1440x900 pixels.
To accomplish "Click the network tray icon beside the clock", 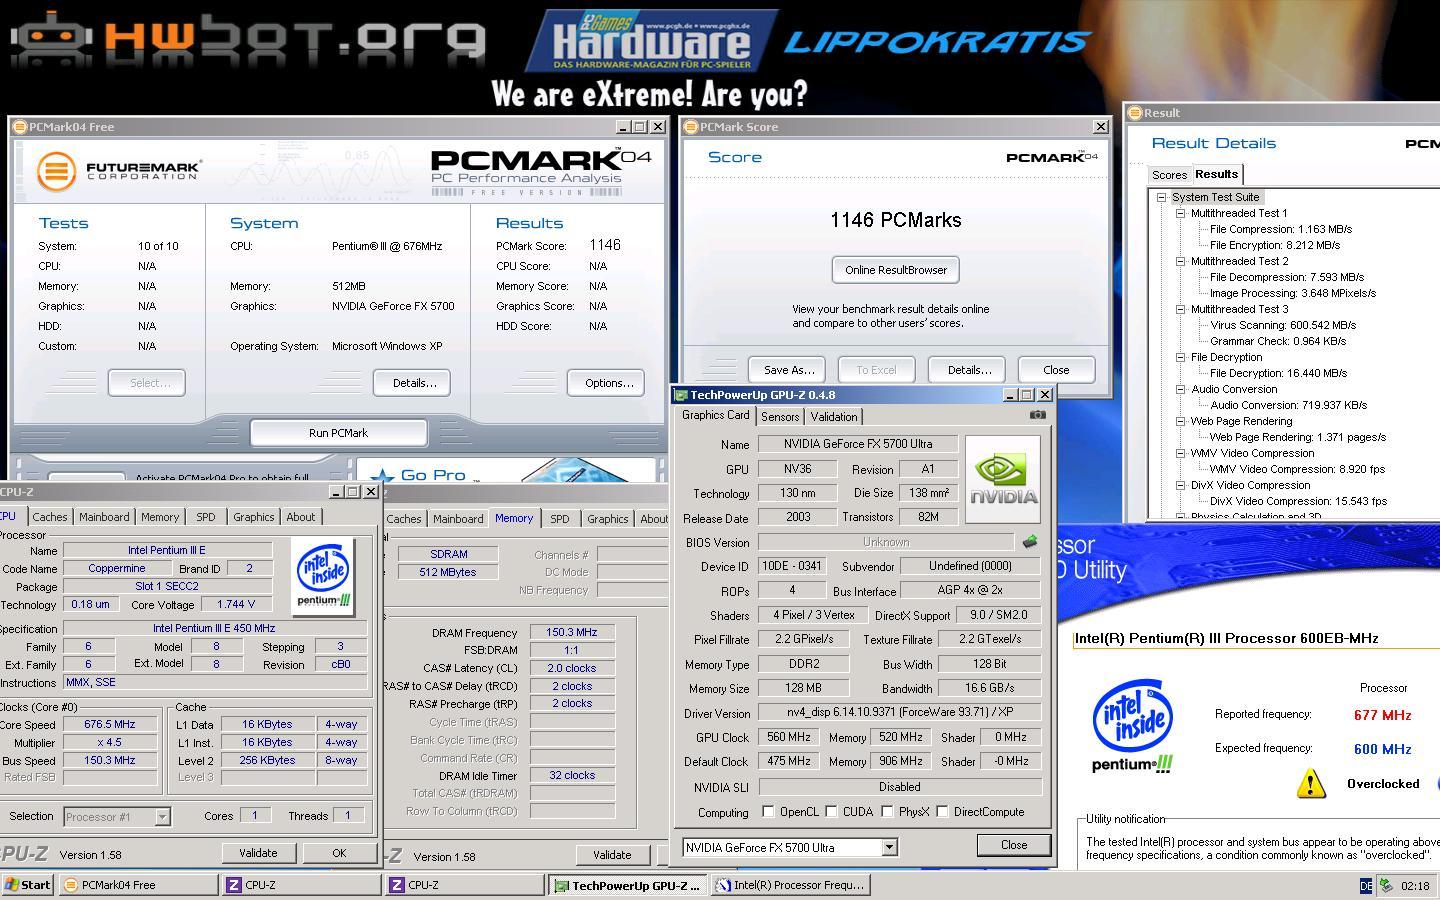I will 1386,886.
